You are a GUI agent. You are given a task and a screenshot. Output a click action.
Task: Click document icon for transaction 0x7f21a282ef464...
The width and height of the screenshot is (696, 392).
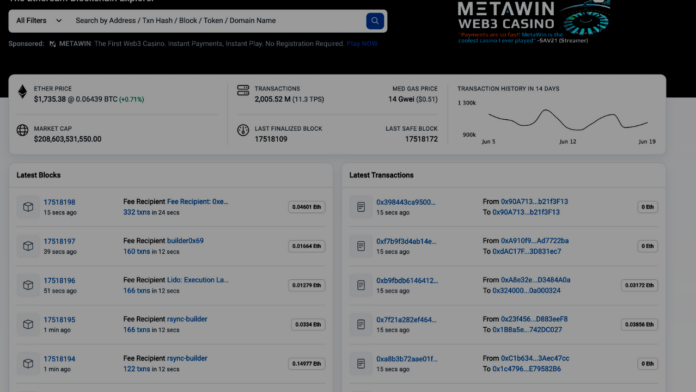coord(361,324)
